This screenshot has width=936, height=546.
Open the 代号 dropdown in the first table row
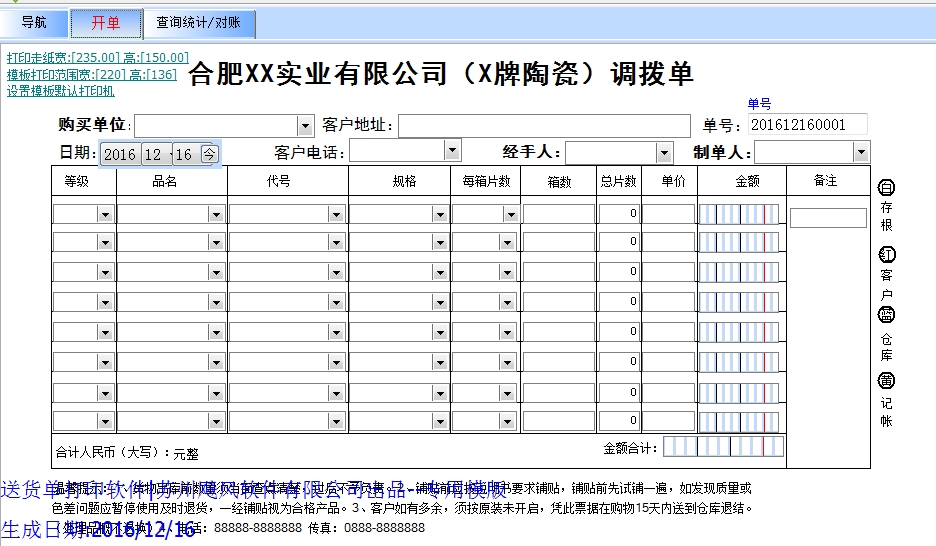click(336, 214)
